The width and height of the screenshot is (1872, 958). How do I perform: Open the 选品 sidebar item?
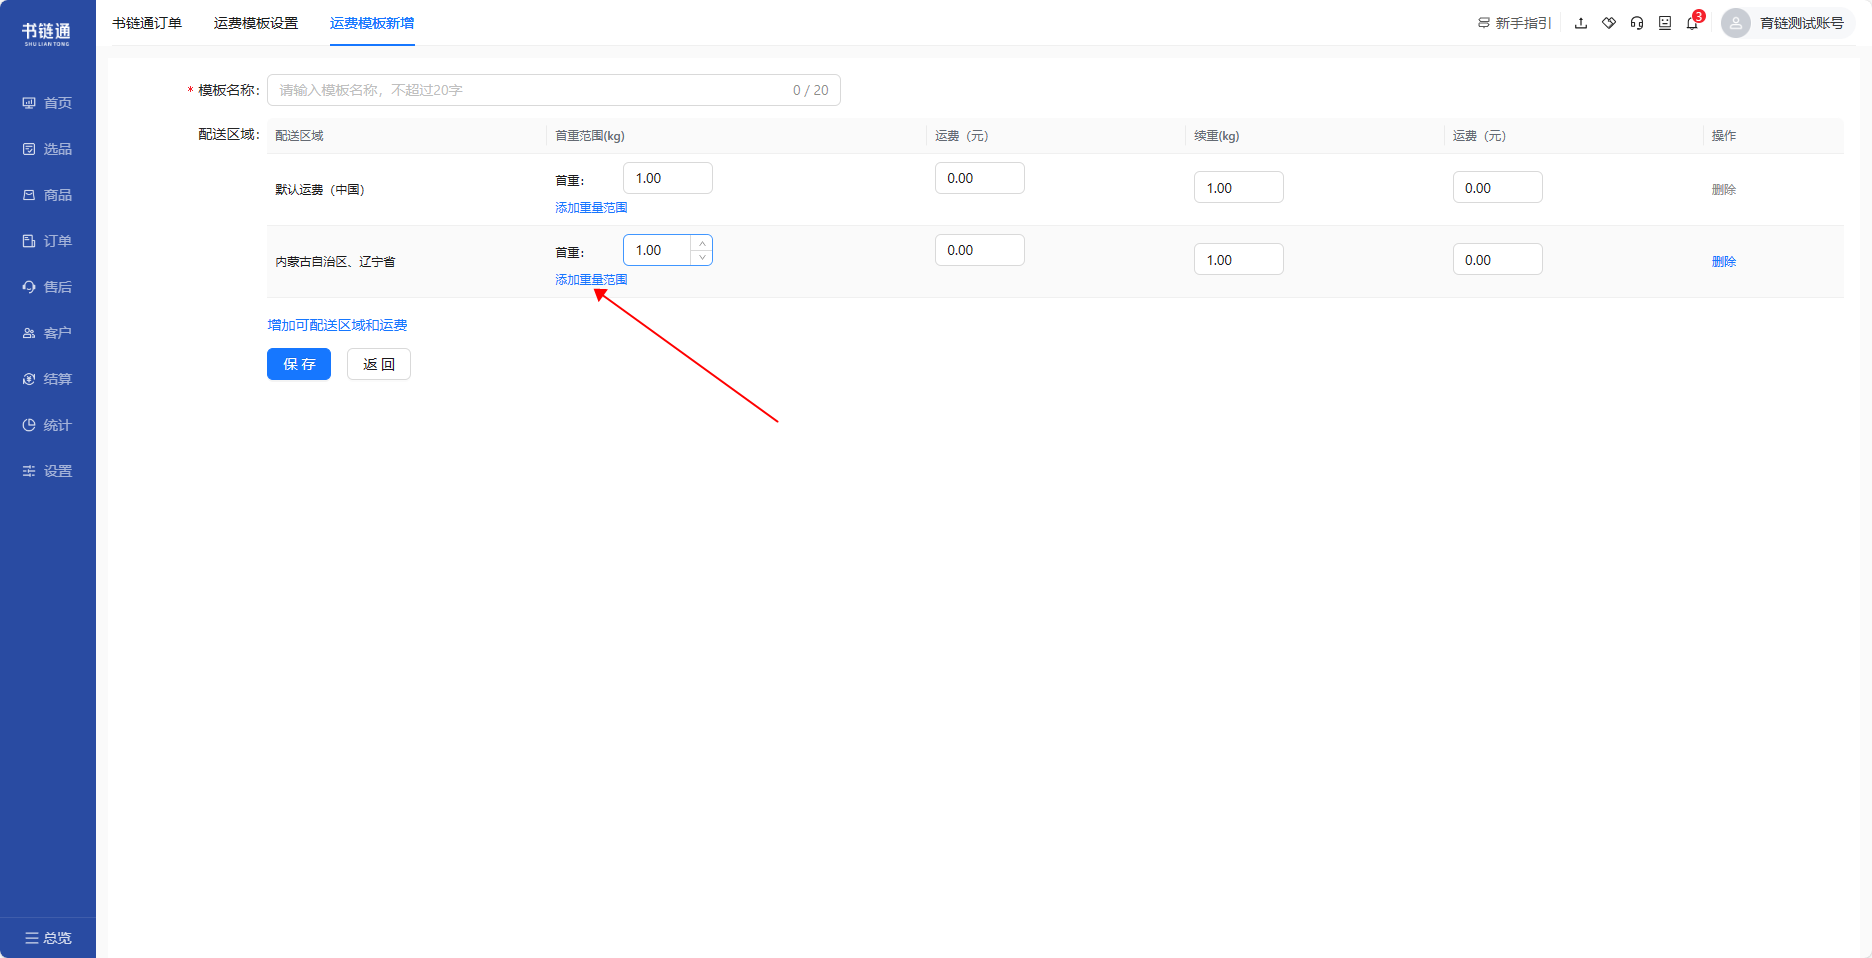pyautogui.click(x=48, y=149)
